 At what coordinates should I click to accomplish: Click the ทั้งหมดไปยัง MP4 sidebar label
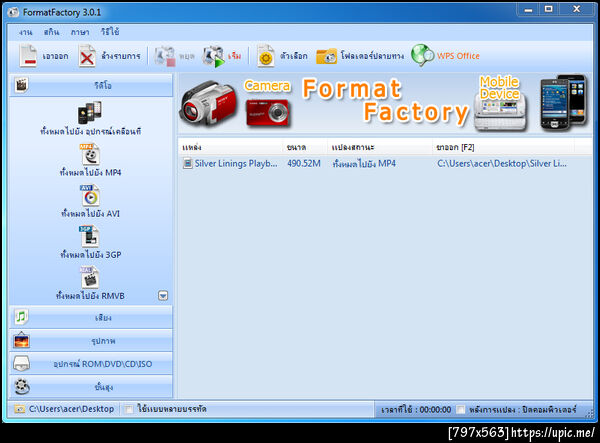tap(90, 173)
